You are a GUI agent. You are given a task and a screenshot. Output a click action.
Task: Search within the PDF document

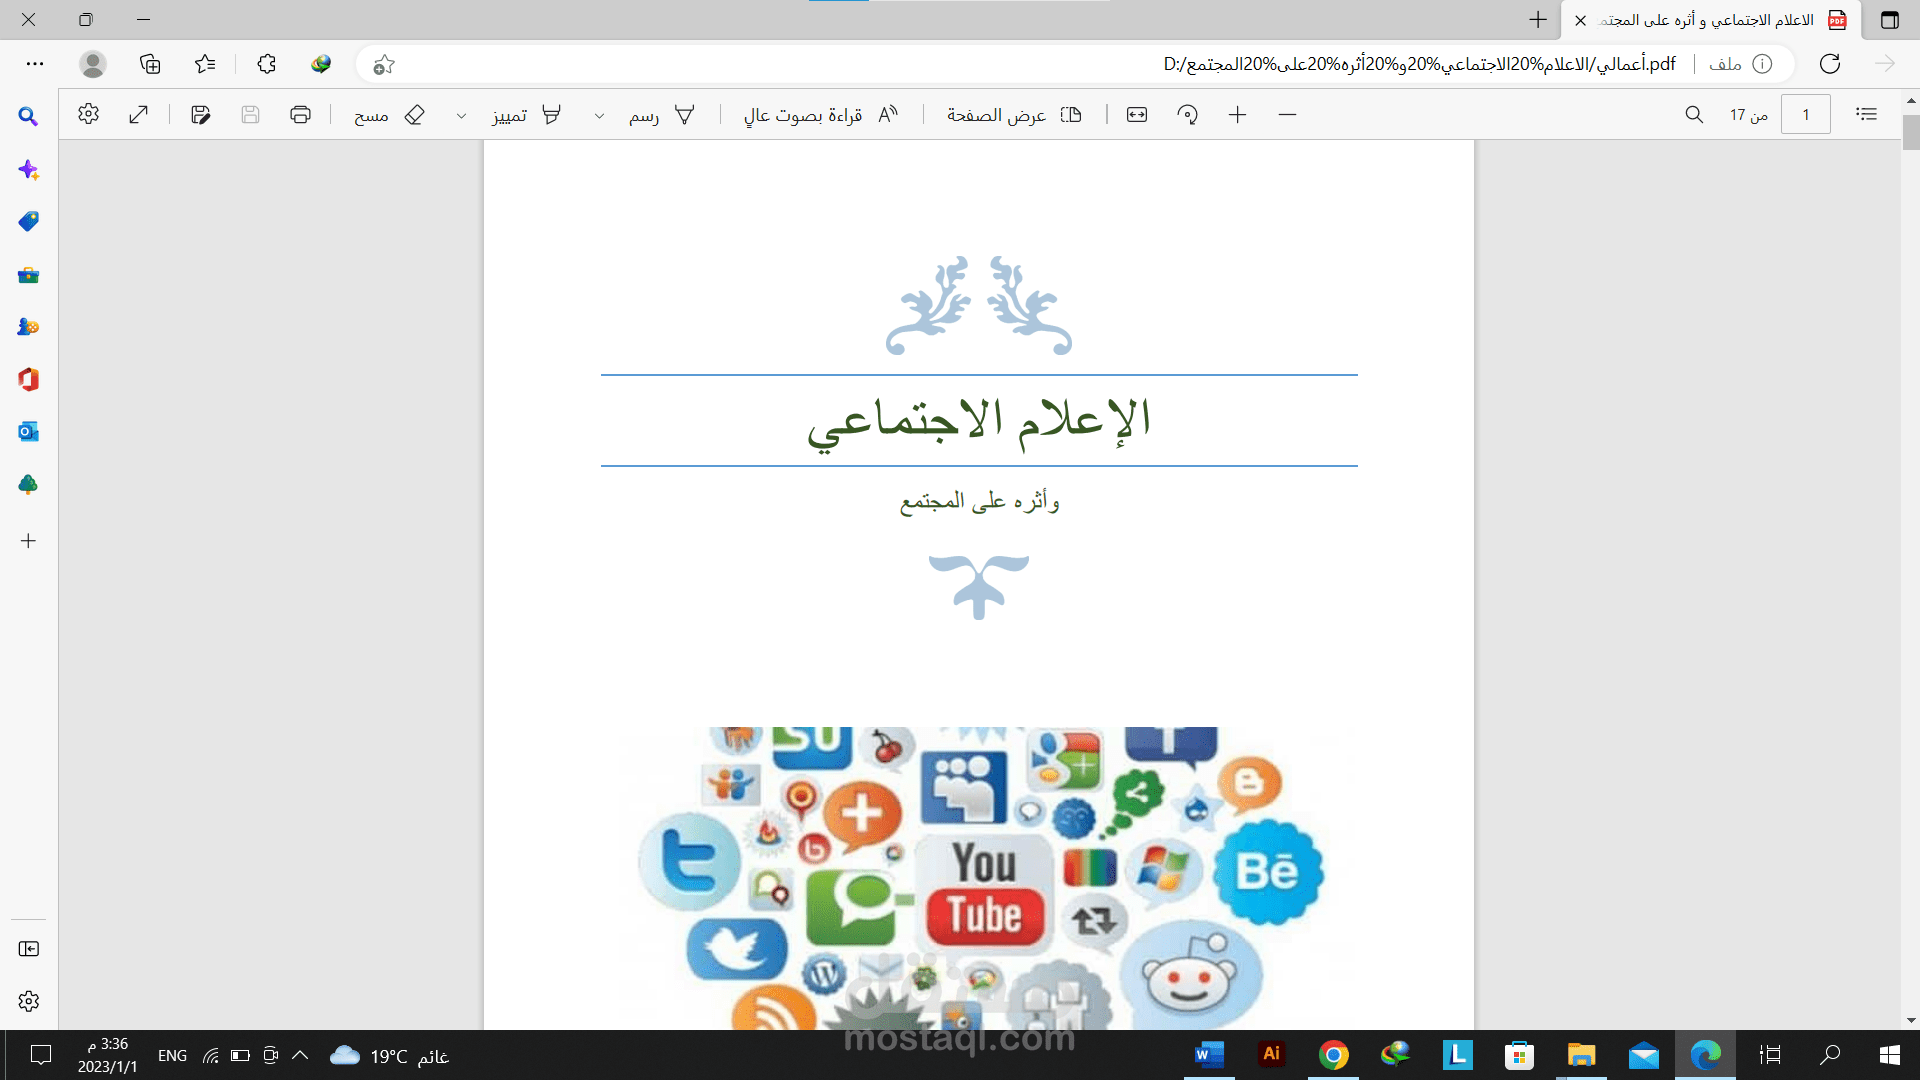(x=1694, y=114)
